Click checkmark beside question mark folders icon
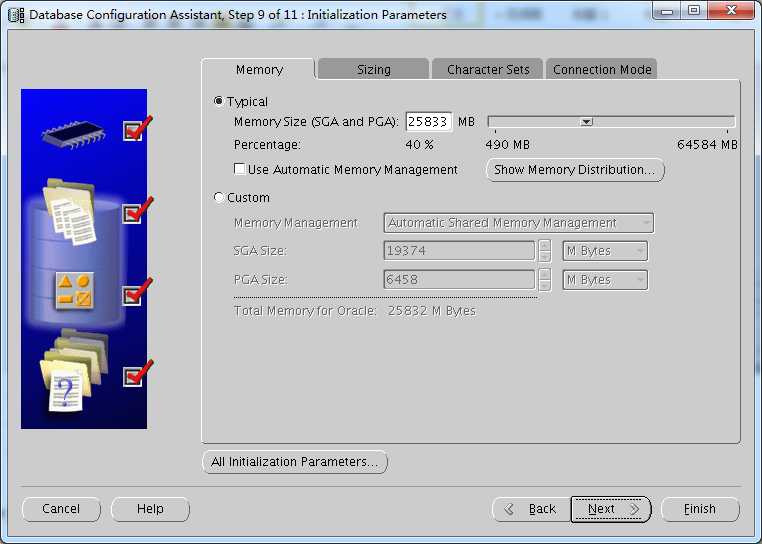This screenshot has width=762, height=544. coord(137,373)
